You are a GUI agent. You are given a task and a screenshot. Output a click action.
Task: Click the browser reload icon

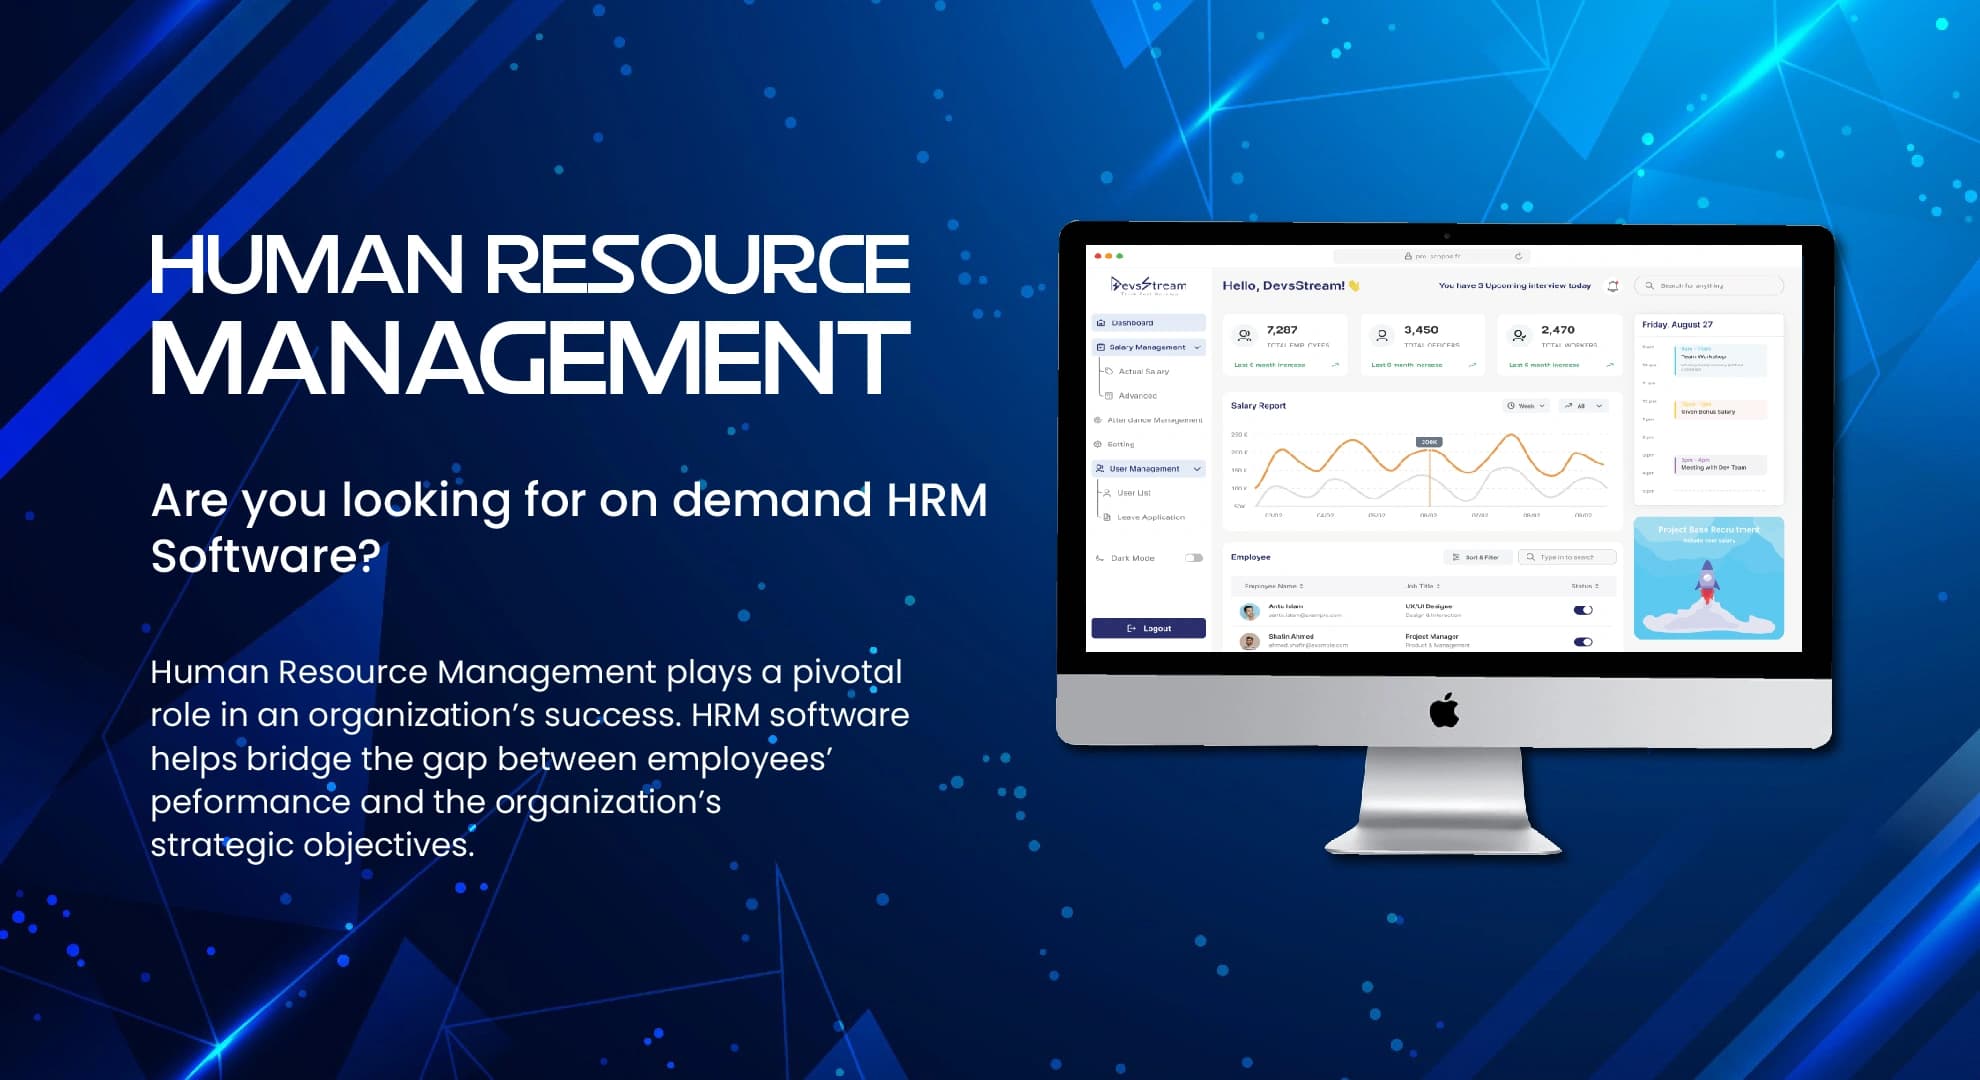tap(1518, 256)
